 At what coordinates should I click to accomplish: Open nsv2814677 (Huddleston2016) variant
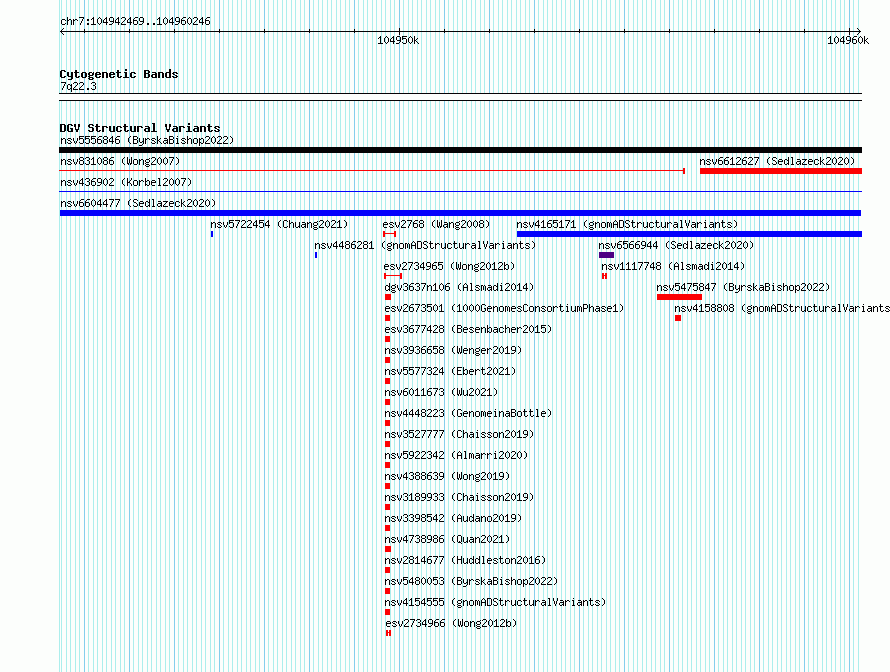[x=465, y=560]
